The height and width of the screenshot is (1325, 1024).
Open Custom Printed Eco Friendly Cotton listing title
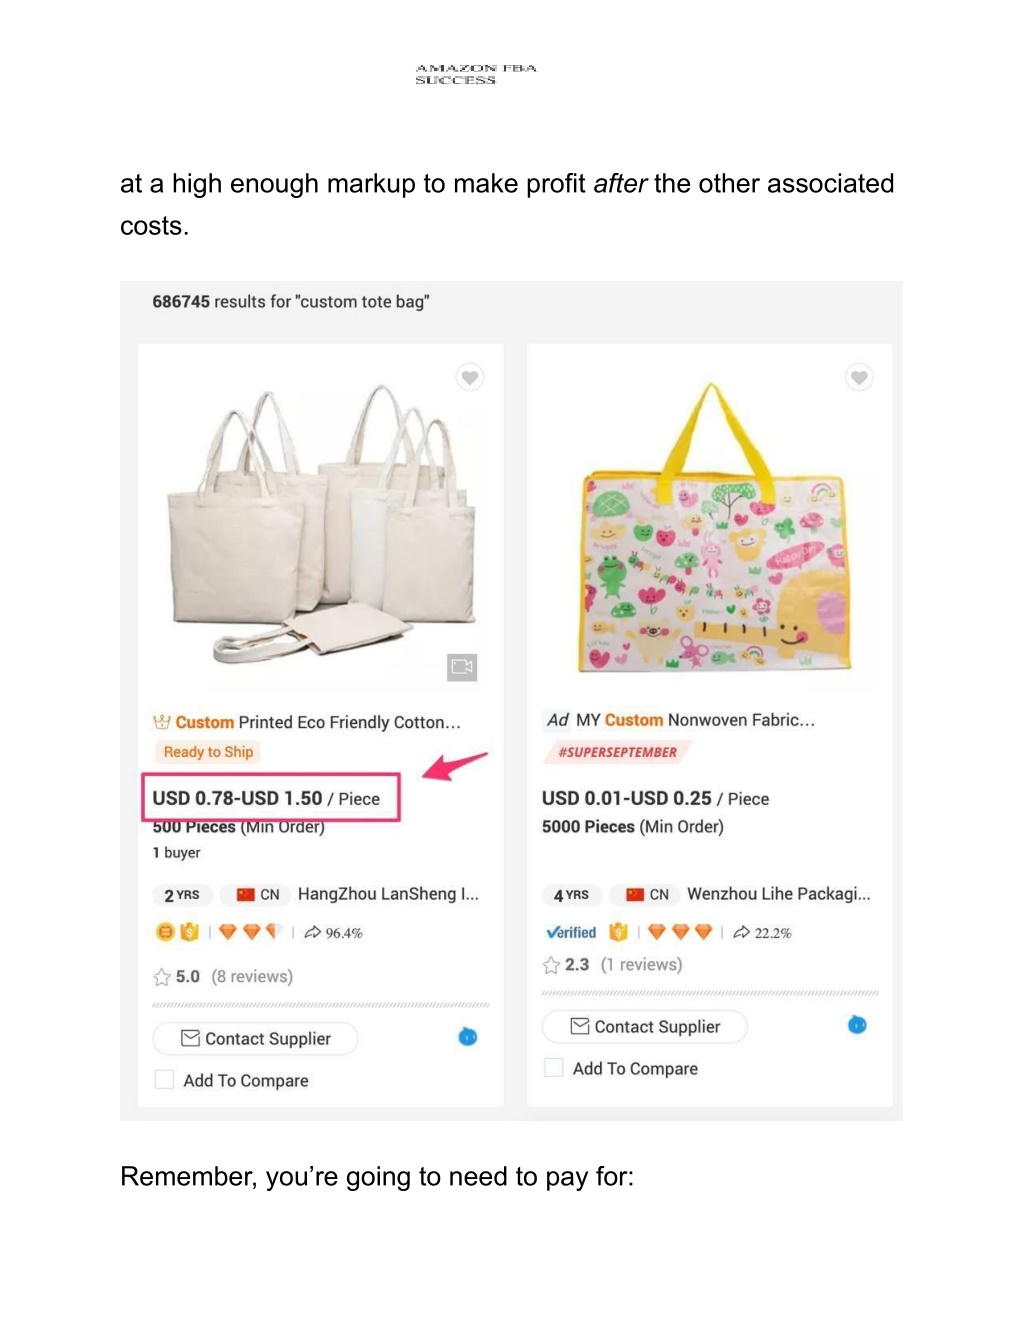click(317, 722)
